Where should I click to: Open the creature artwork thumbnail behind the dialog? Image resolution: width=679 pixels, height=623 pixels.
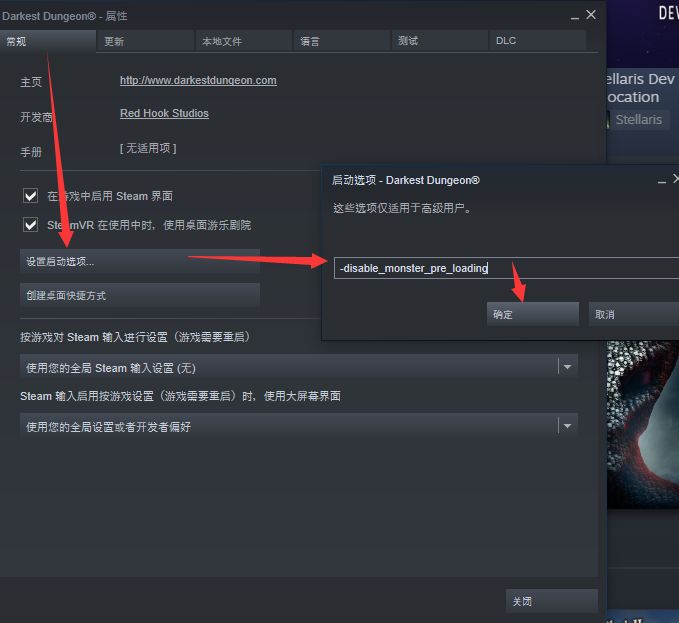643,424
